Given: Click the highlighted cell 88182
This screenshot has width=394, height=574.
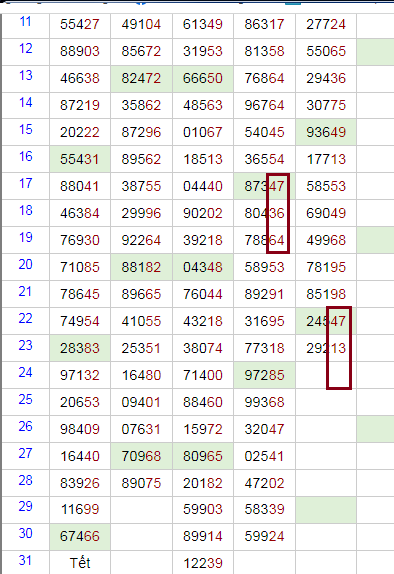Looking at the screenshot, I should [x=141, y=268].
